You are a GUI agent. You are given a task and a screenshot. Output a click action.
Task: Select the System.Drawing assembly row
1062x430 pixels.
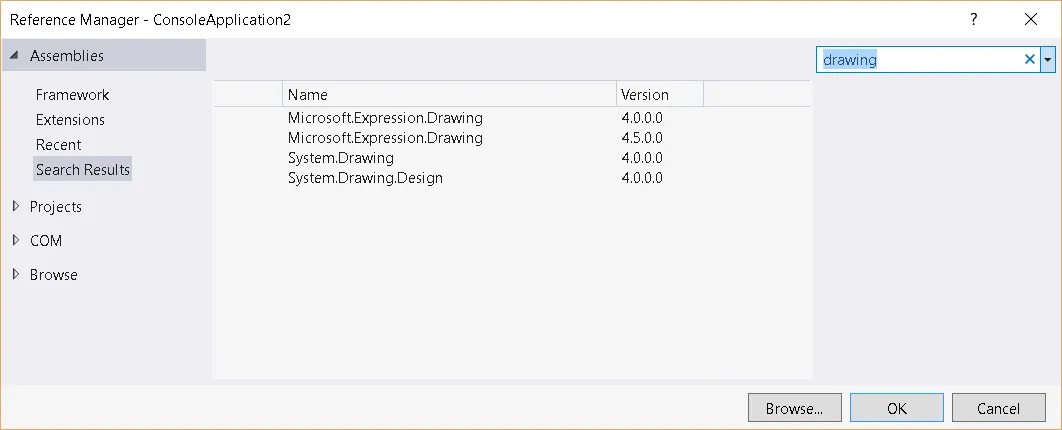pyautogui.click(x=341, y=158)
